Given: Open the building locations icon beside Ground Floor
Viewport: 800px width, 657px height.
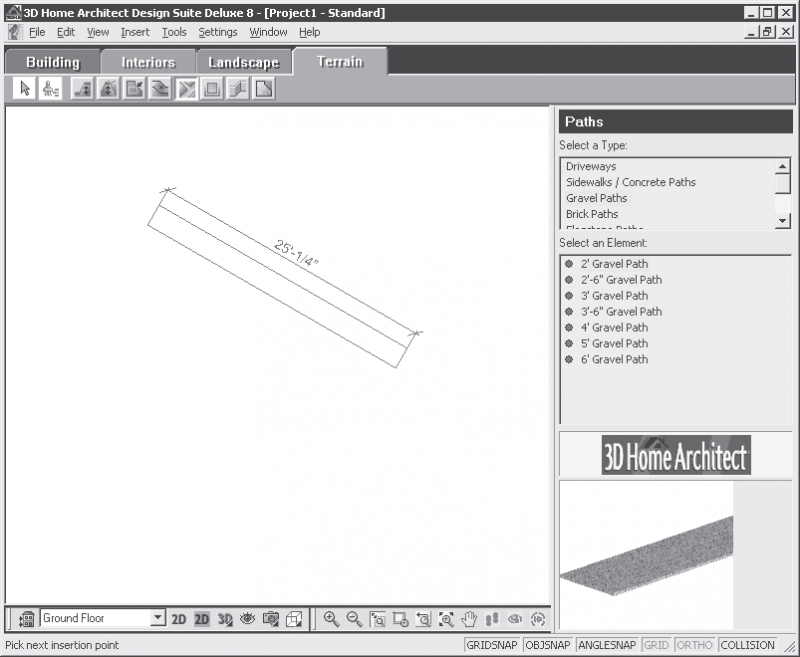Looking at the screenshot, I should coord(26,619).
